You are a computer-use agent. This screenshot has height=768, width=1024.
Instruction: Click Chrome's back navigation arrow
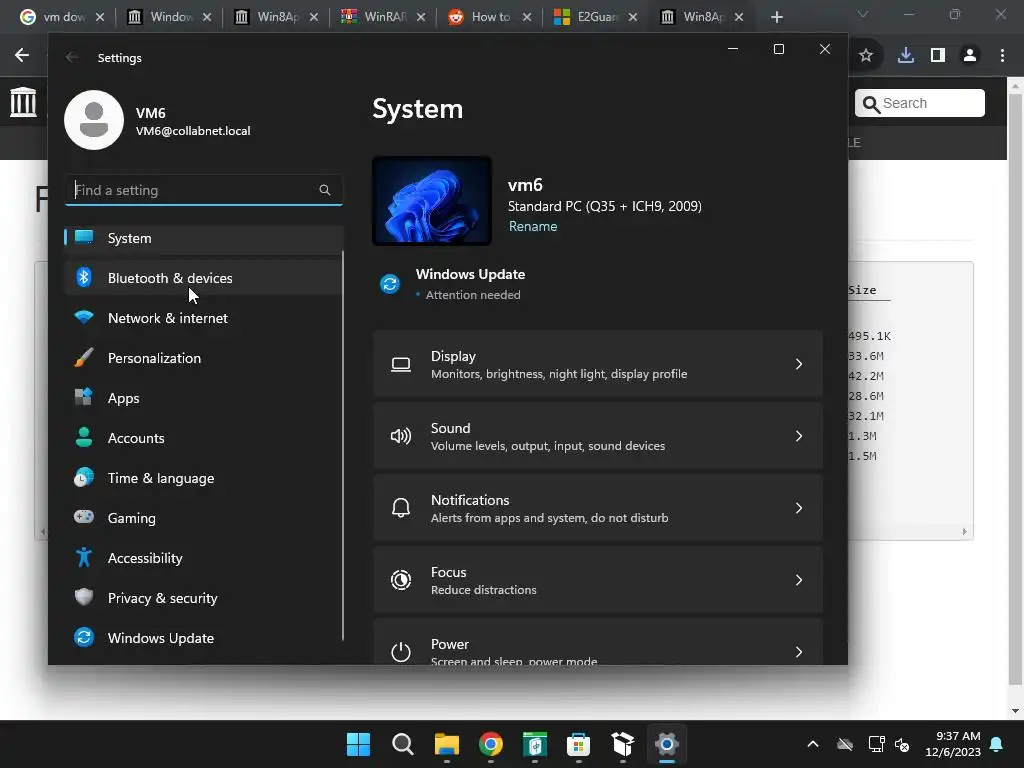click(22, 56)
